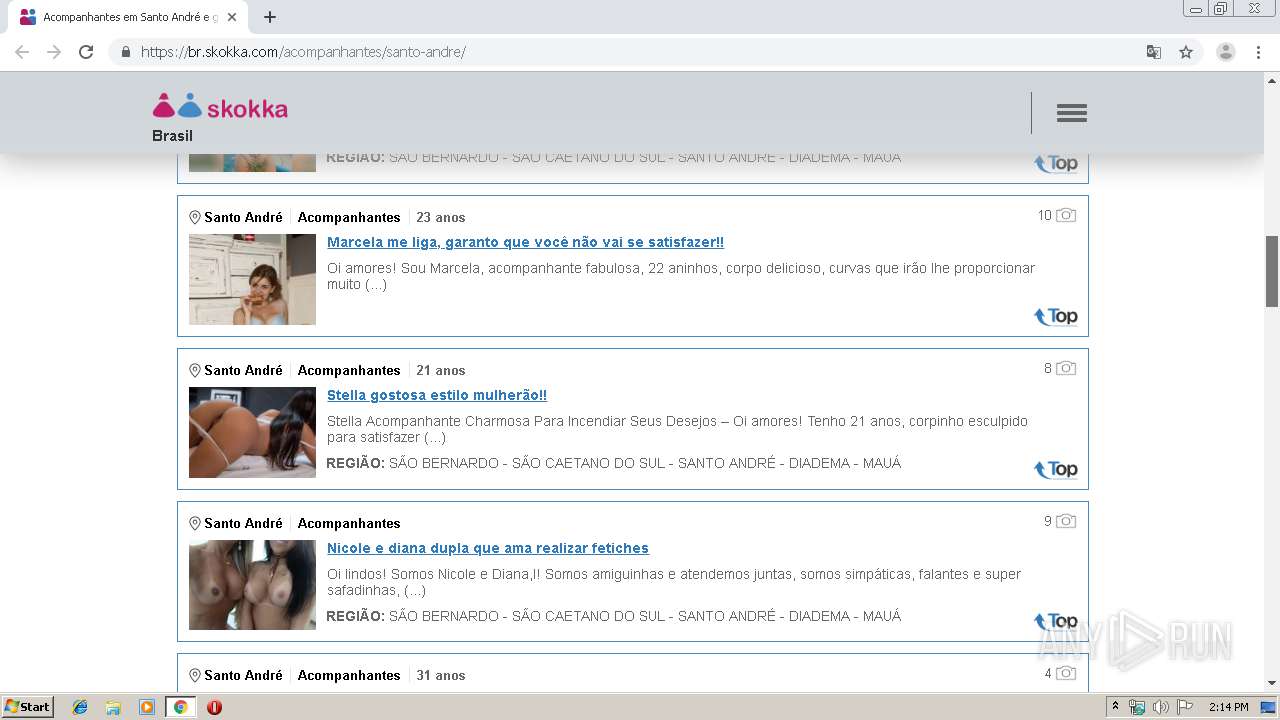Viewport: 1280px width, 720px height.
Task: Click the Top badge on Nicole e diana listing
Action: [1056, 622]
